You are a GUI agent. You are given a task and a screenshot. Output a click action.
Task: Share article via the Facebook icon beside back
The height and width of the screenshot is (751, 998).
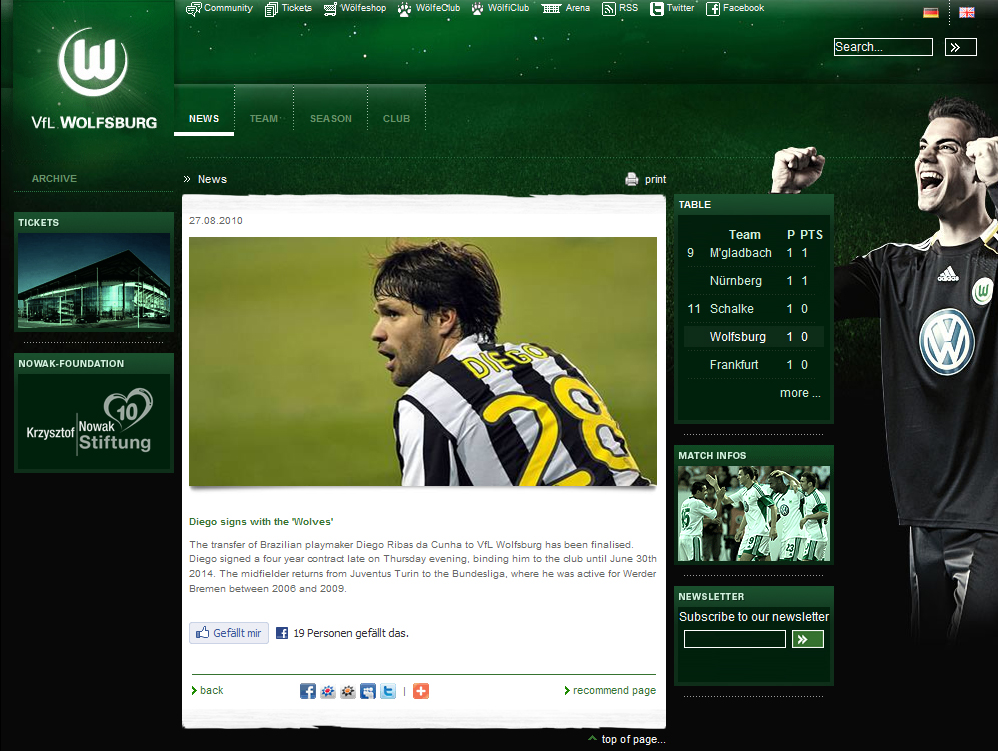(307, 691)
